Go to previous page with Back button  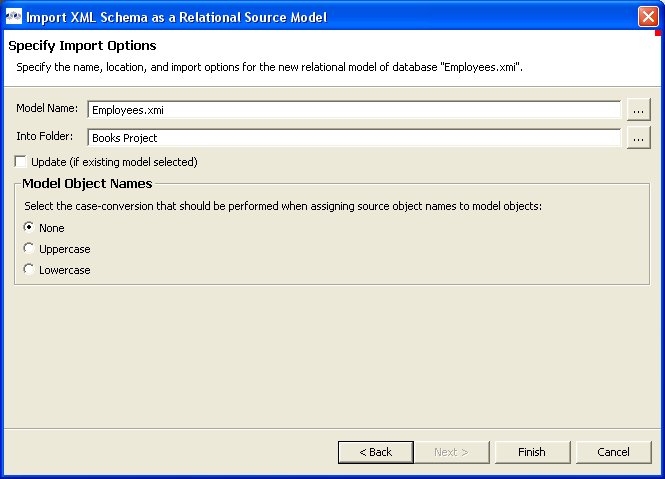tap(375, 452)
